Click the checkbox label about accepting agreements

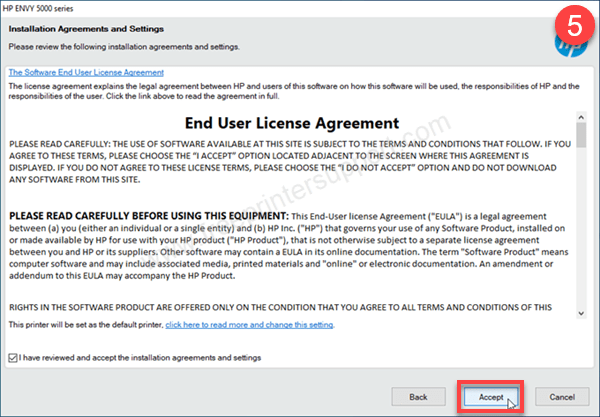click(139, 357)
